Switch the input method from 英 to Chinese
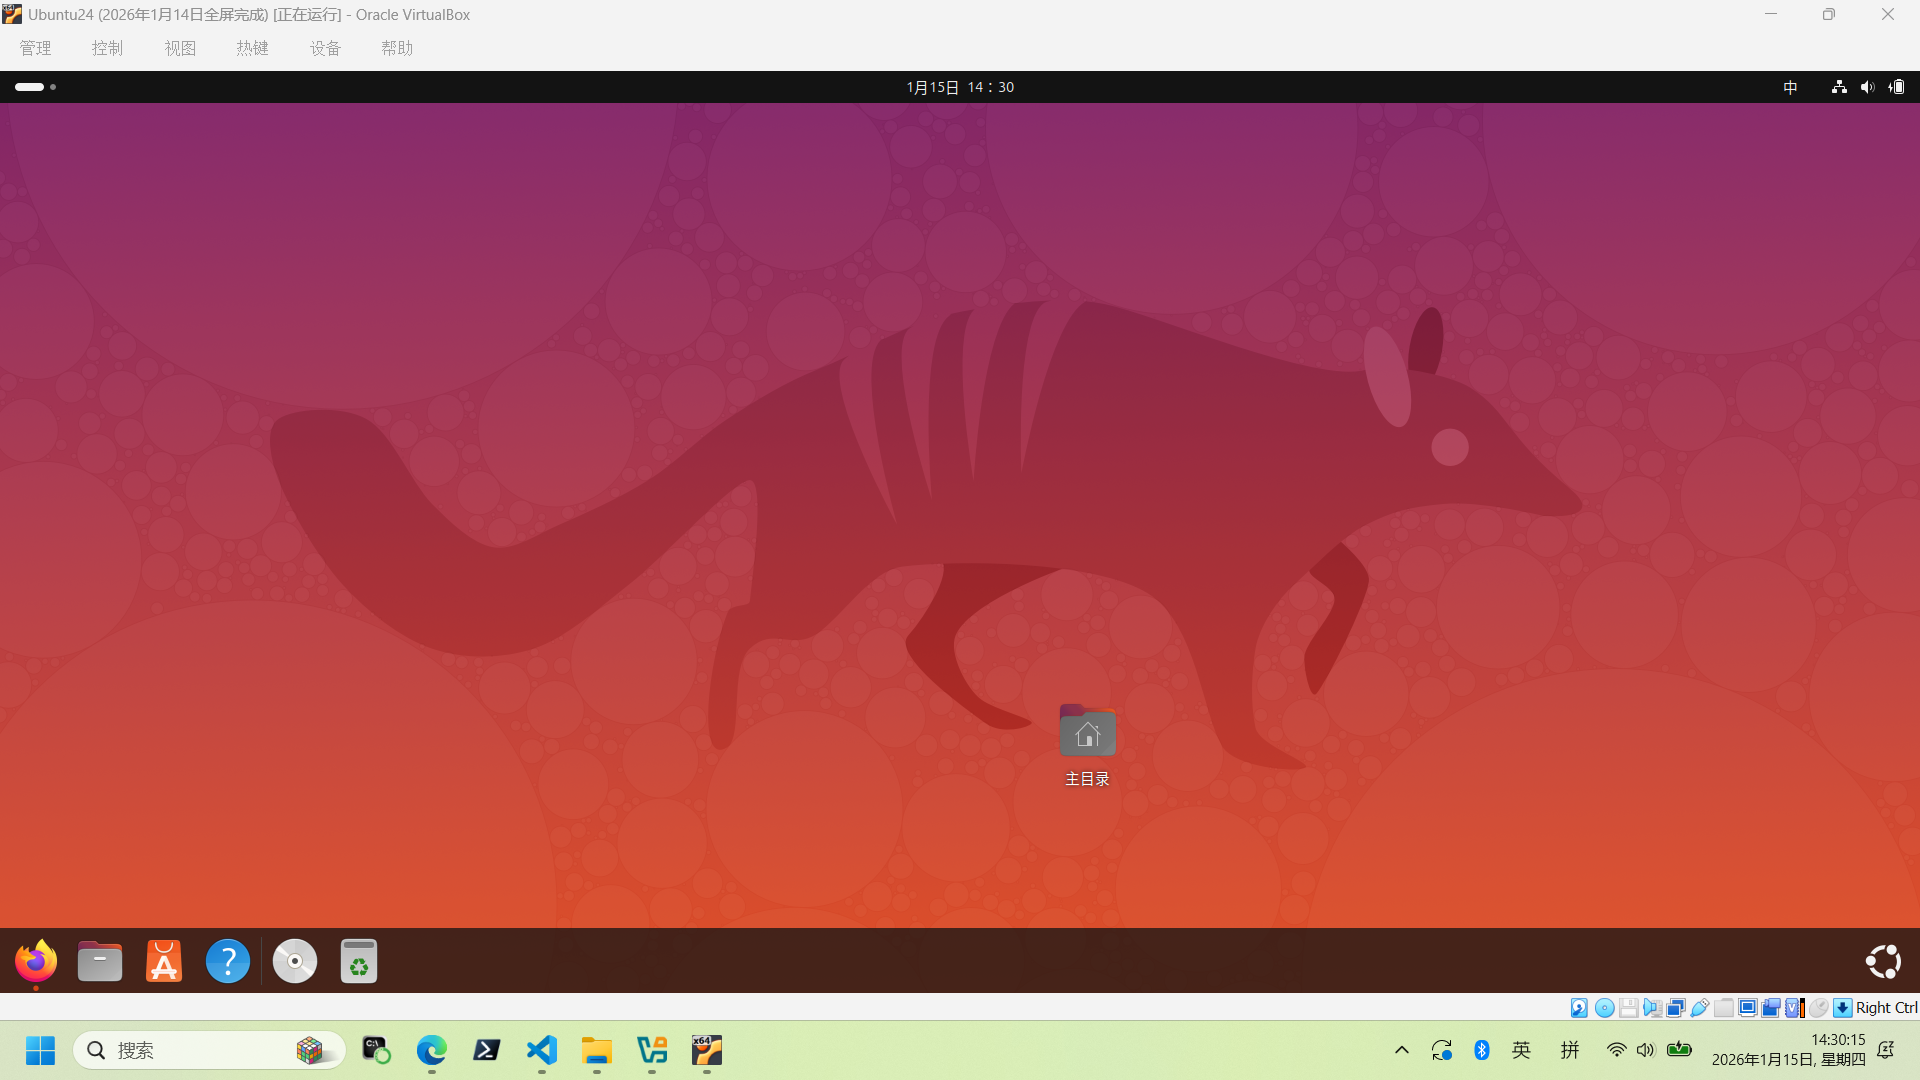Image resolution: width=1920 pixels, height=1080 pixels. pyautogui.click(x=1521, y=1050)
